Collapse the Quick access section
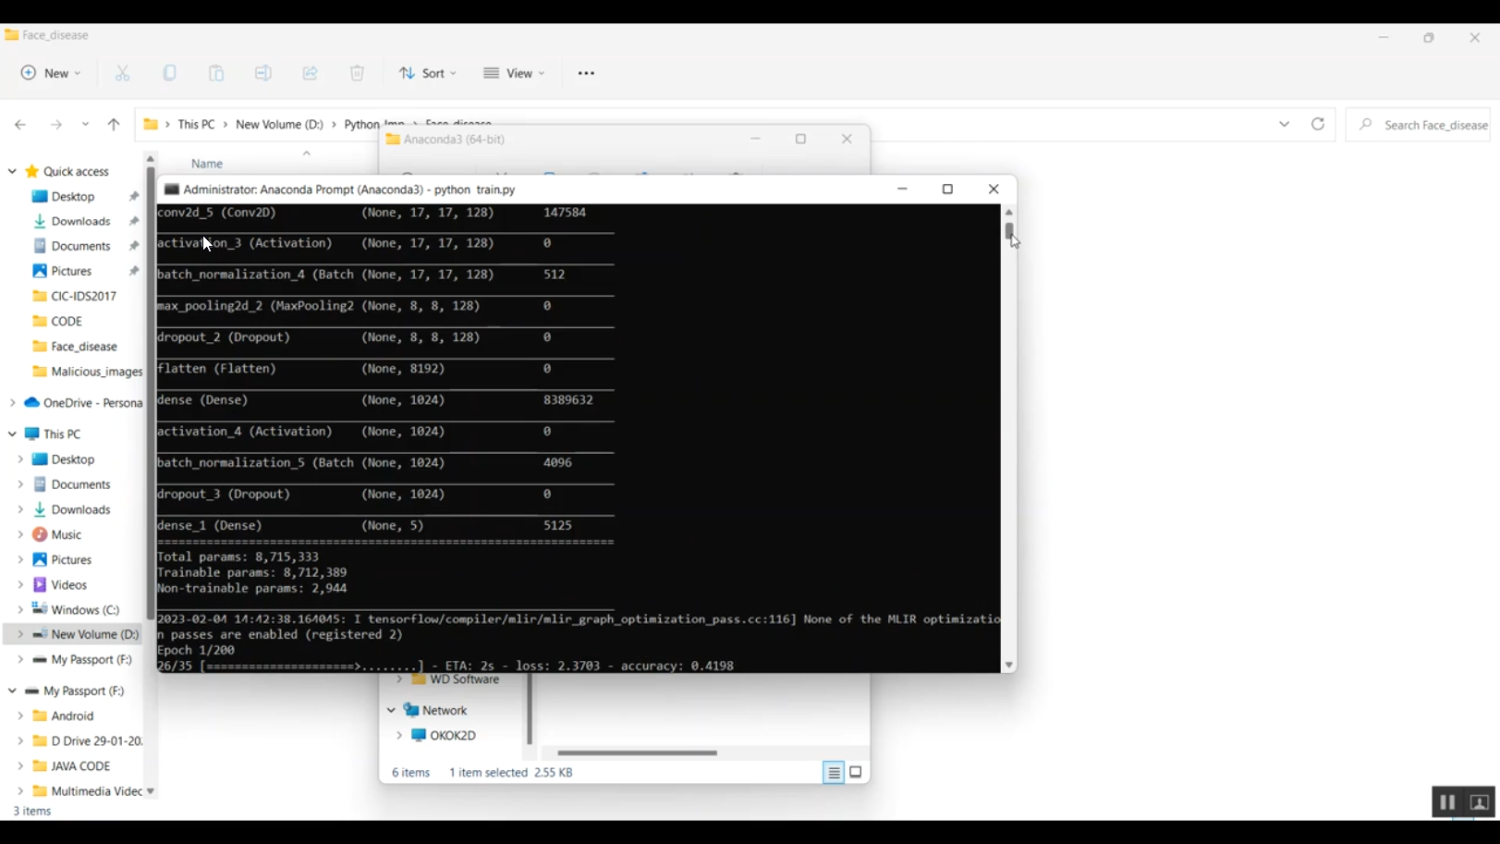 12,171
